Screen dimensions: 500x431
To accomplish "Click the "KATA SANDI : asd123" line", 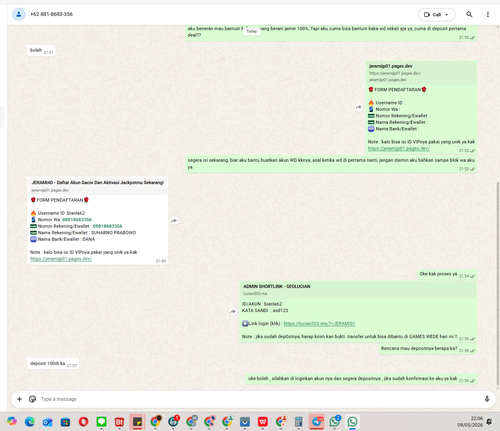I will click(265, 310).
